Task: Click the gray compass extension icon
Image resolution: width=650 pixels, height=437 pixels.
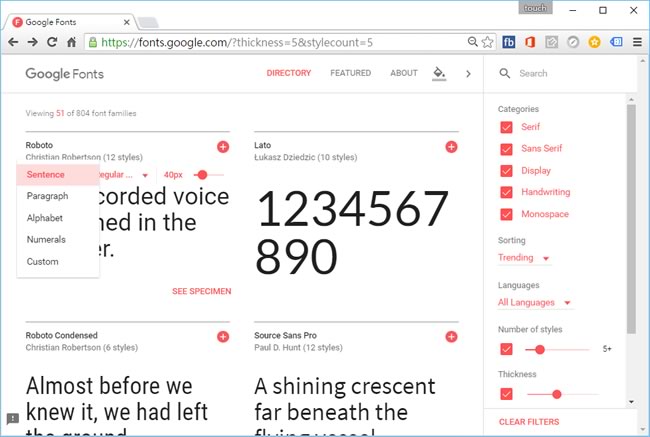Action: click(x=573, y=42)
